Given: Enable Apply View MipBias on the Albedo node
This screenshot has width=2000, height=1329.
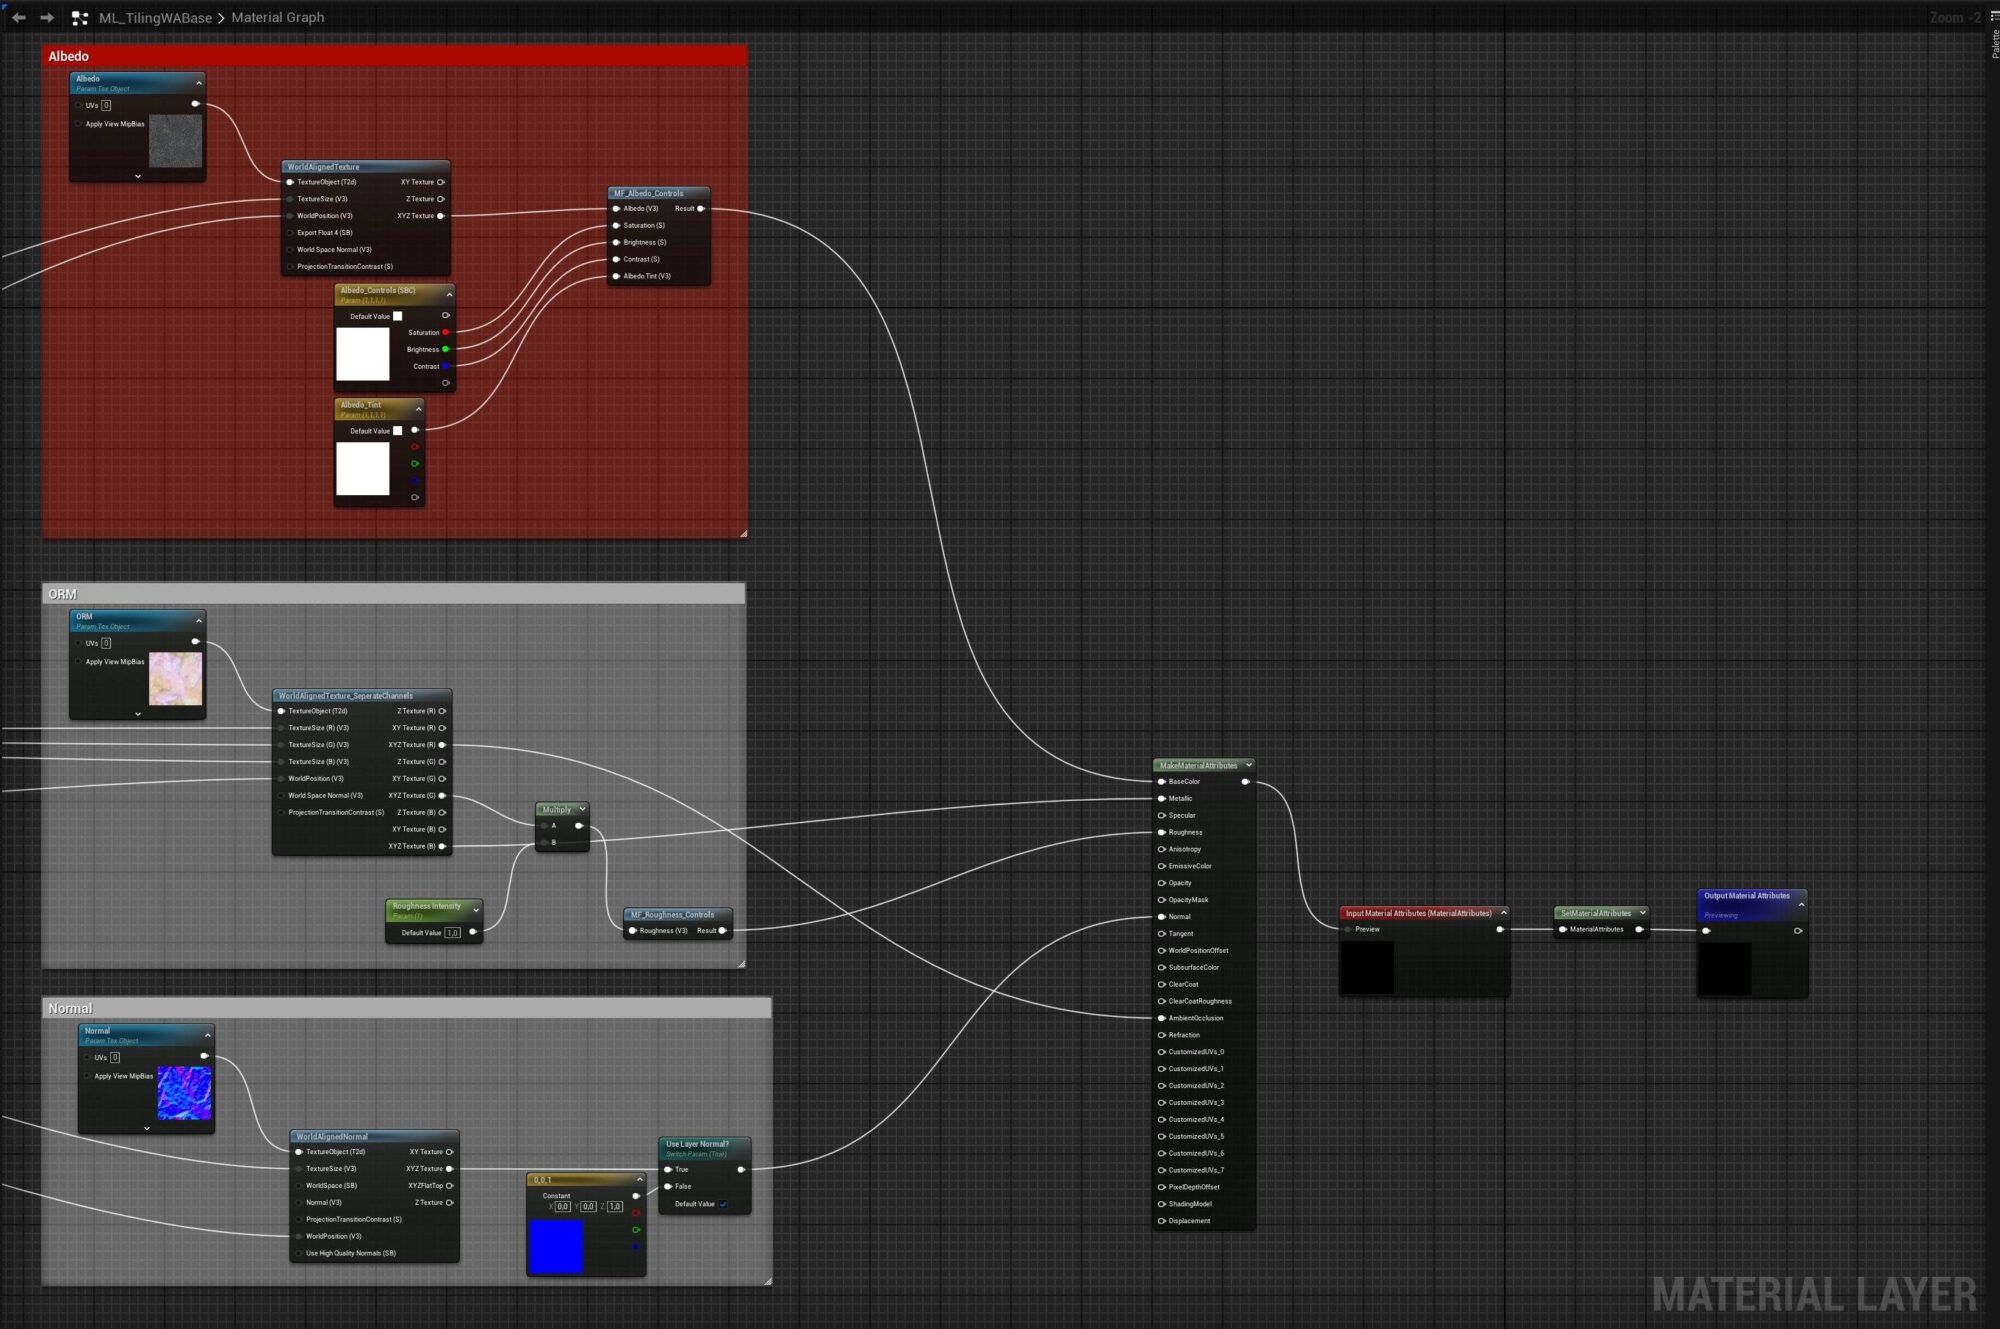Looking at the screenshot, I should (x=78, y=121).
